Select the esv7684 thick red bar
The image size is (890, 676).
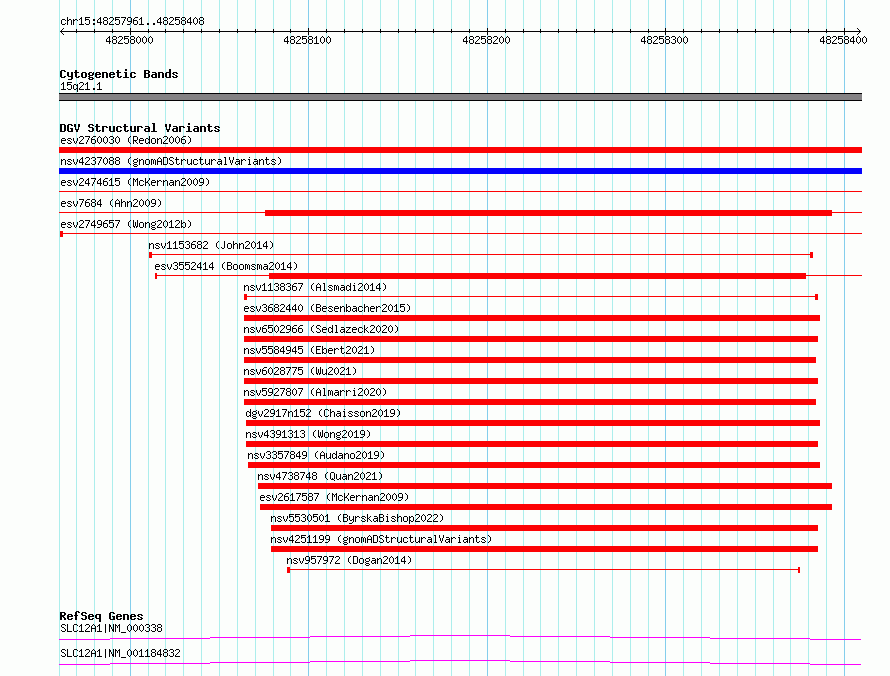(x=548, y=213)
